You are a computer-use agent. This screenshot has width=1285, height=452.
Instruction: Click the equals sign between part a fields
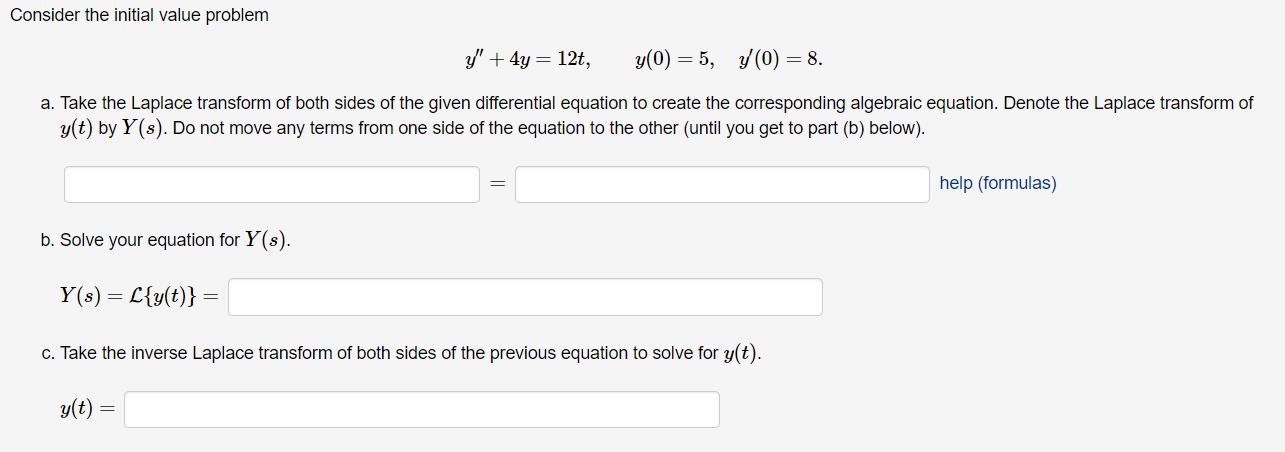click(497, 185)
